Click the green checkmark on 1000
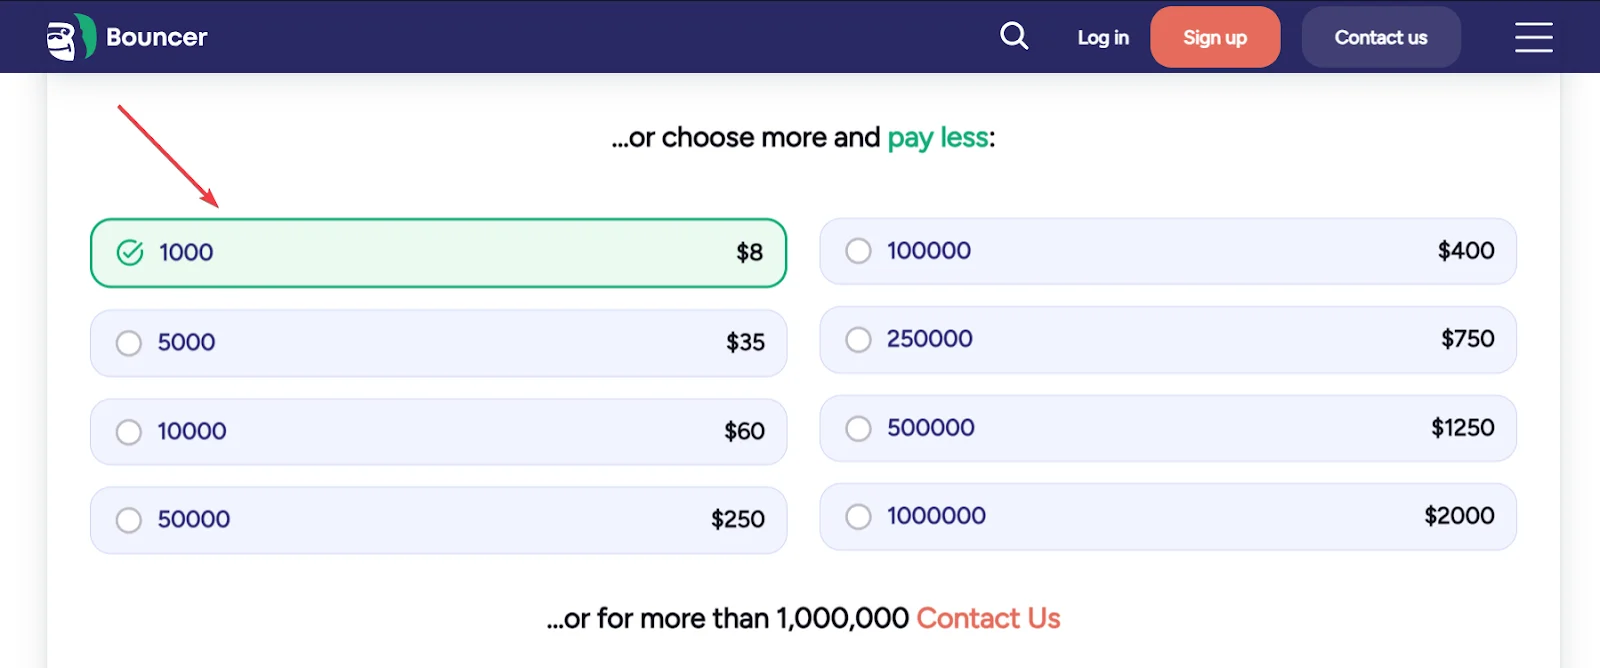 pyautogui.click(x=130, y=252)
